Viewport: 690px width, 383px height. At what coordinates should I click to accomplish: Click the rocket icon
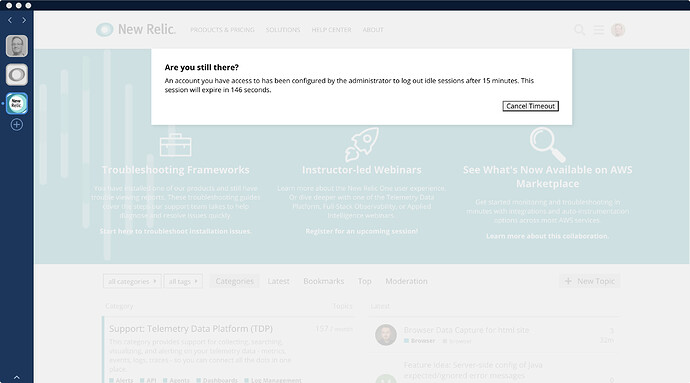[362, 144]
